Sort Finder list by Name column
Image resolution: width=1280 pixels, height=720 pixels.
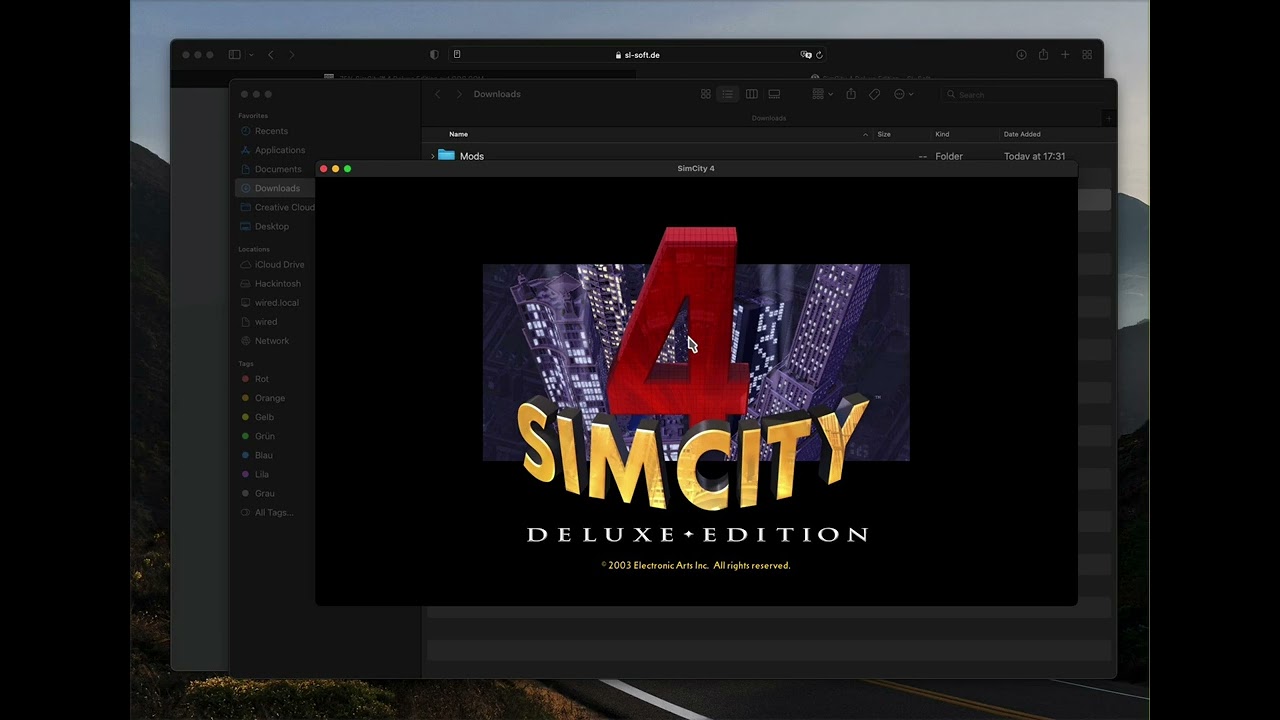click(458, 134)
